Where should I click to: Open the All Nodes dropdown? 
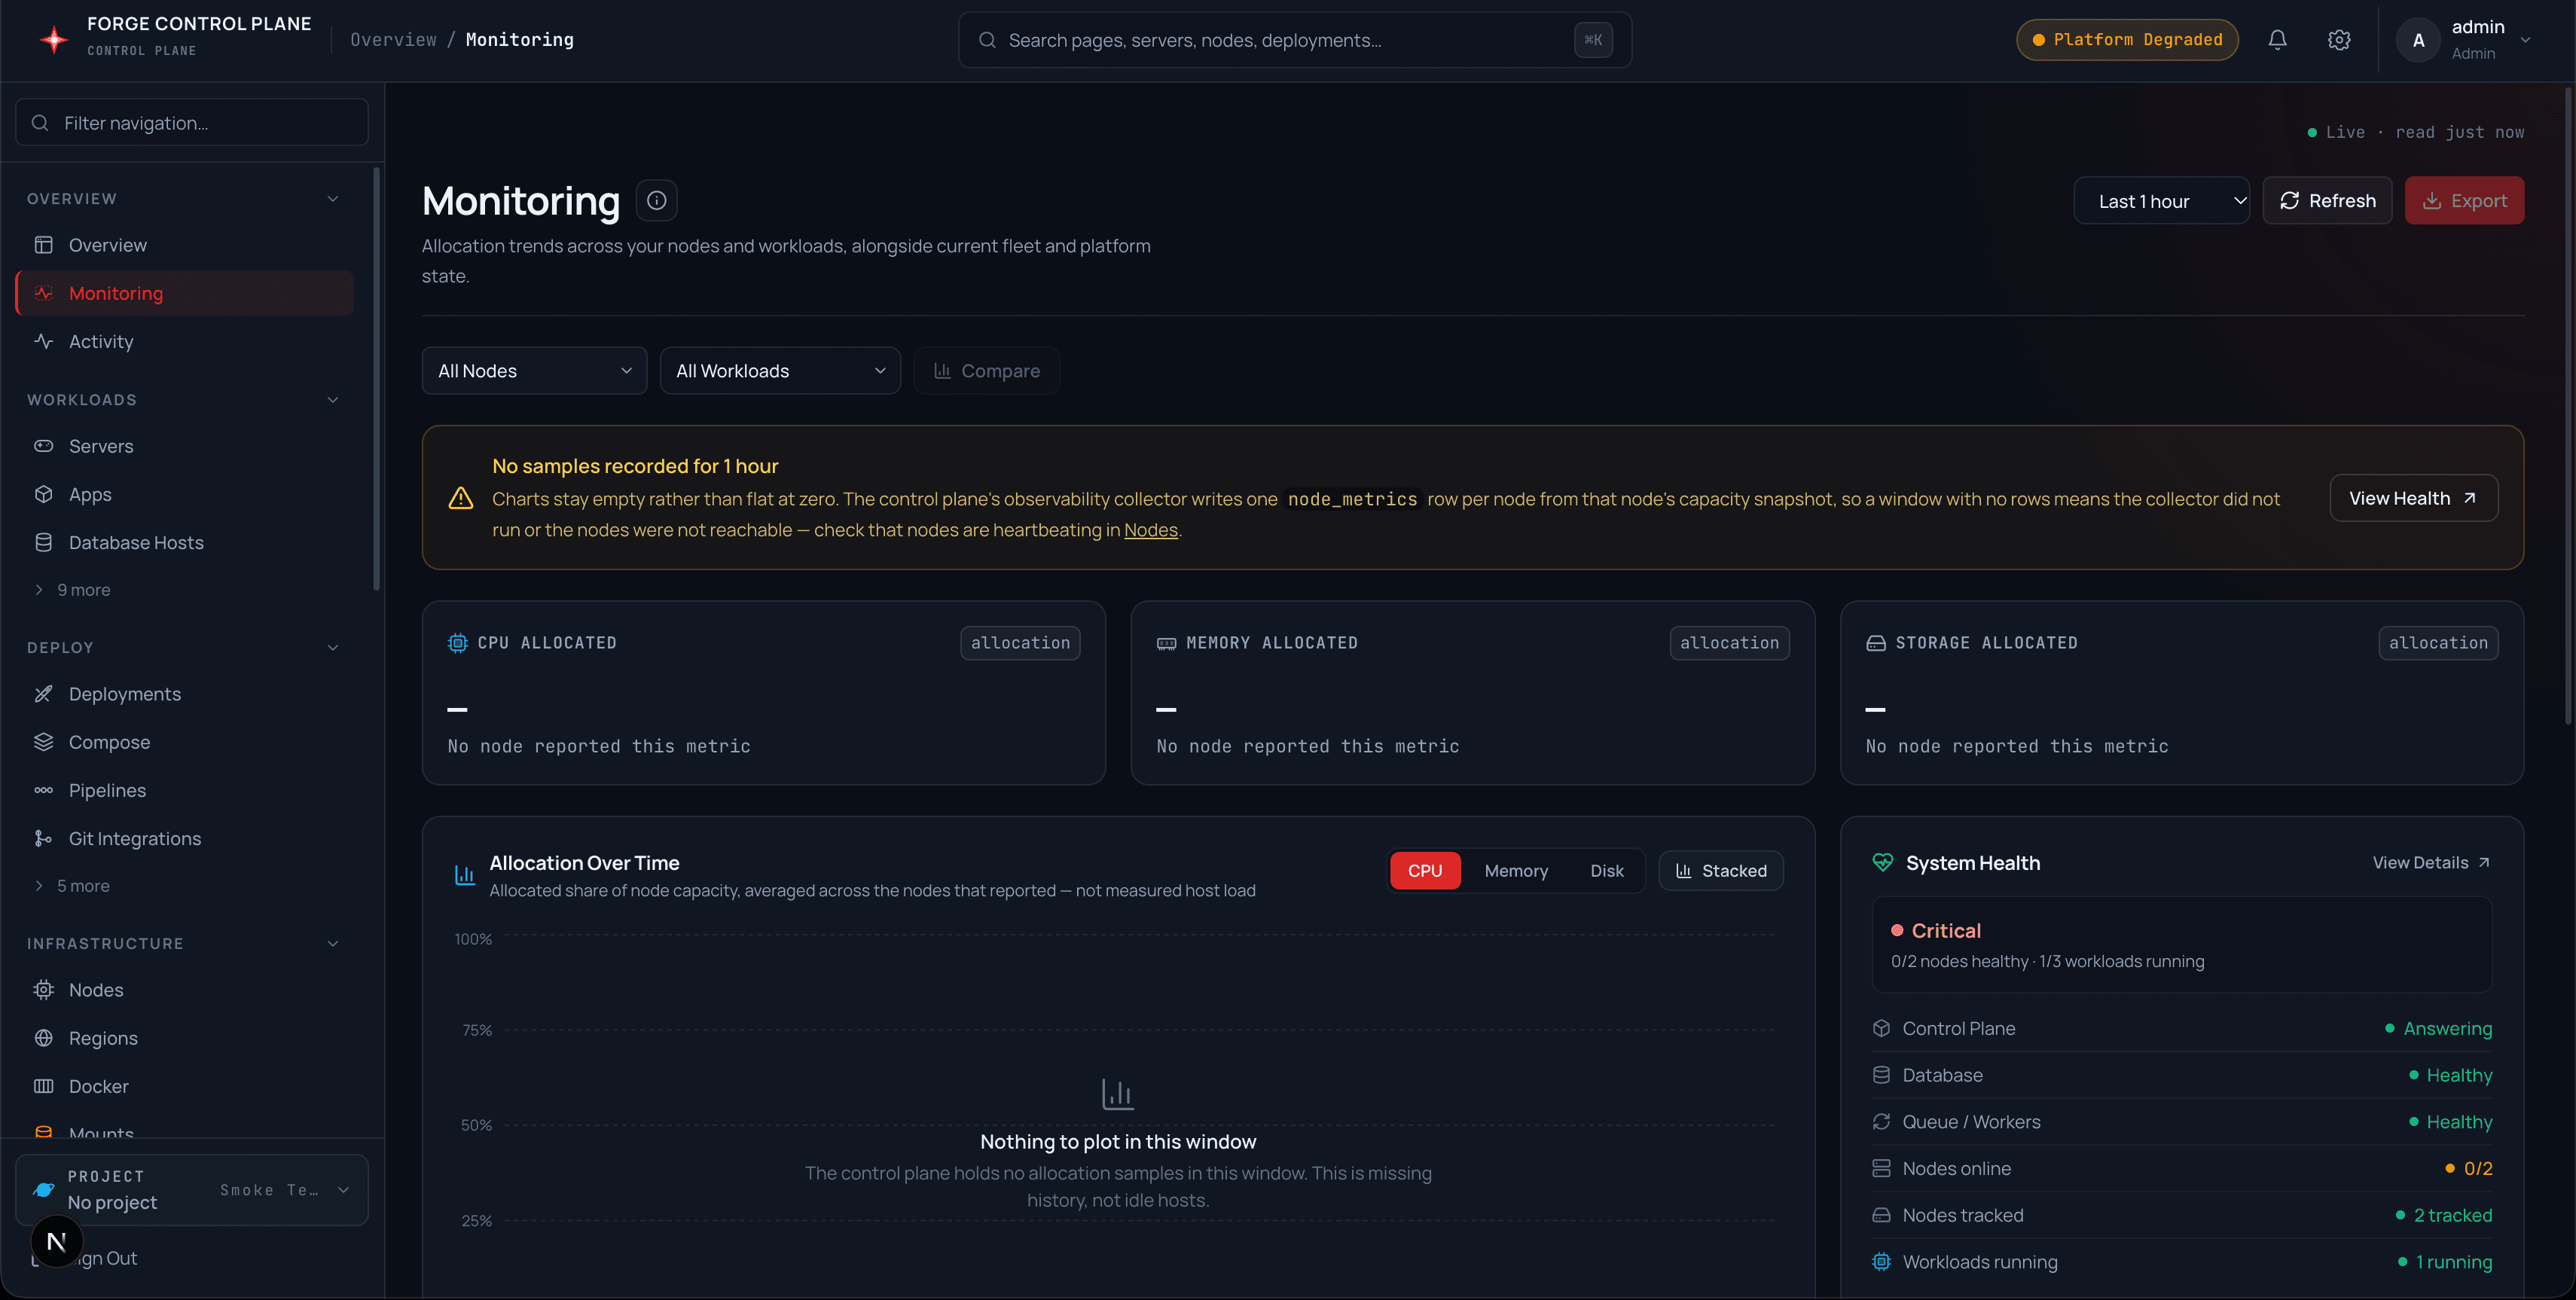pyautogui.click(x=534, y=371)
